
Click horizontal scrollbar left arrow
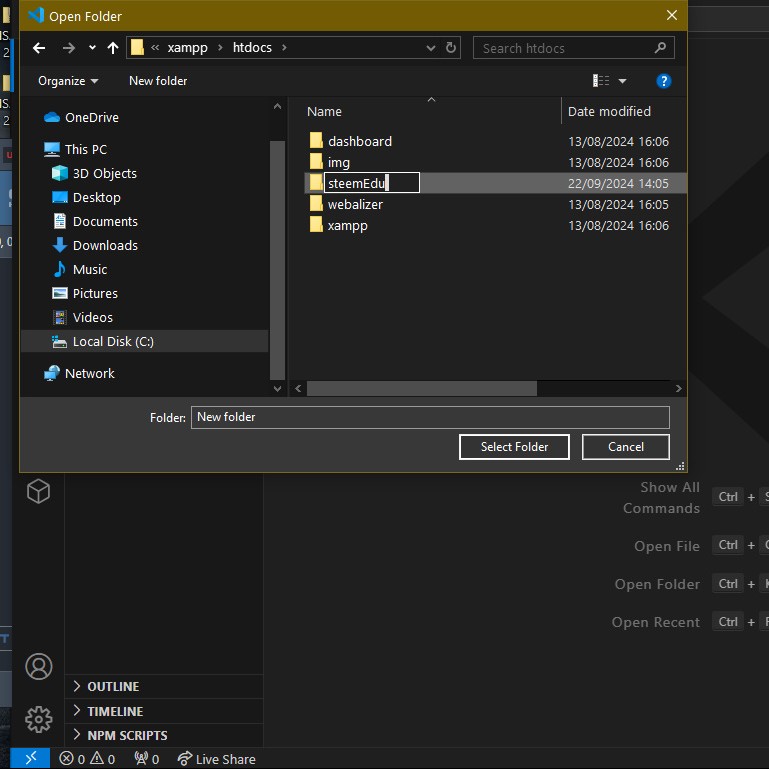(x=298, y=388)
